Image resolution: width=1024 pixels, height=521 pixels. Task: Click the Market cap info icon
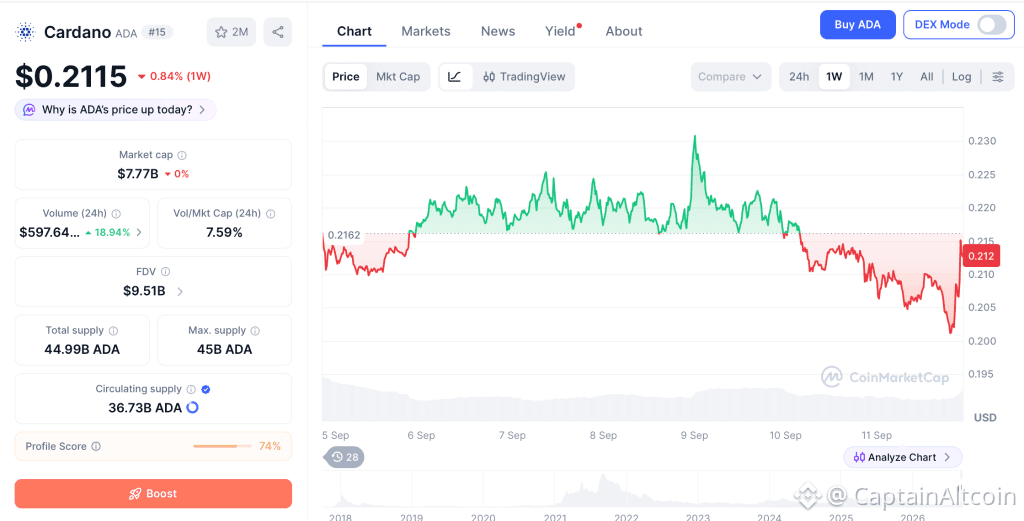[182, 155]
